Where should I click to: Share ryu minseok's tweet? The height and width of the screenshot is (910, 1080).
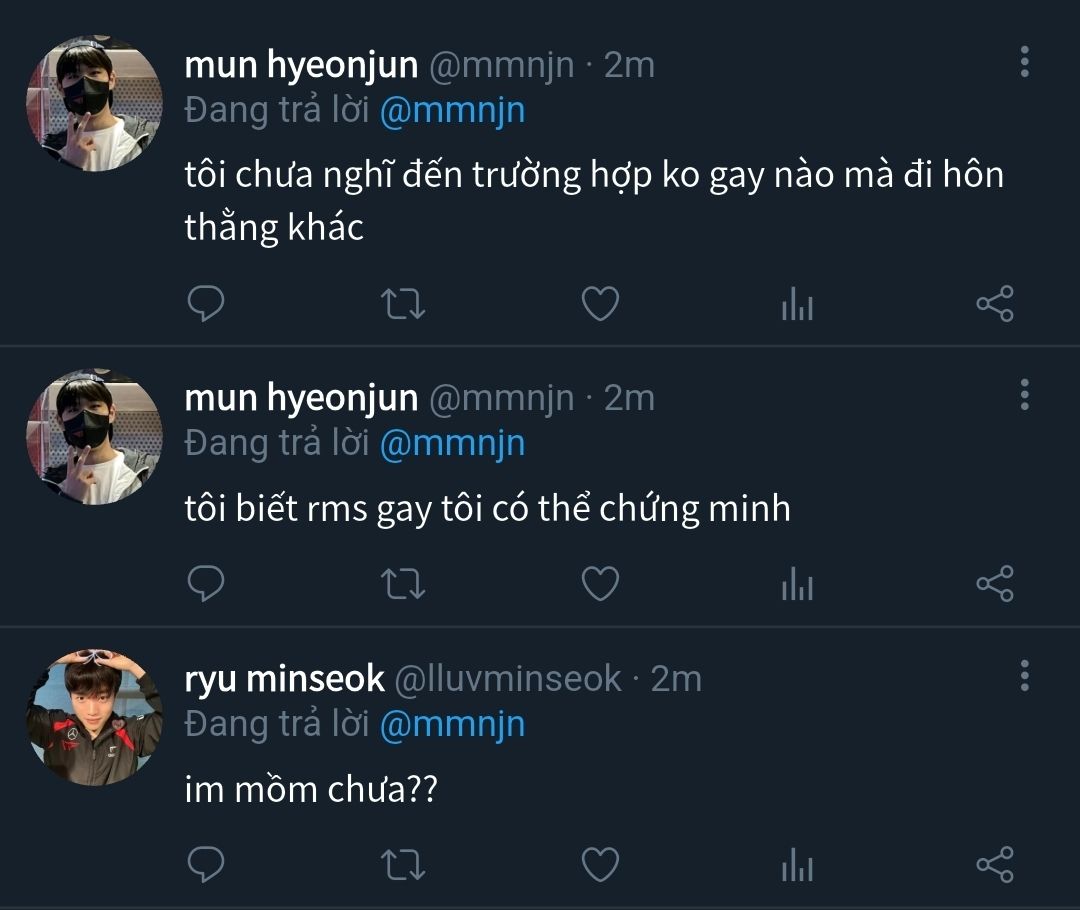pos(995,864)
